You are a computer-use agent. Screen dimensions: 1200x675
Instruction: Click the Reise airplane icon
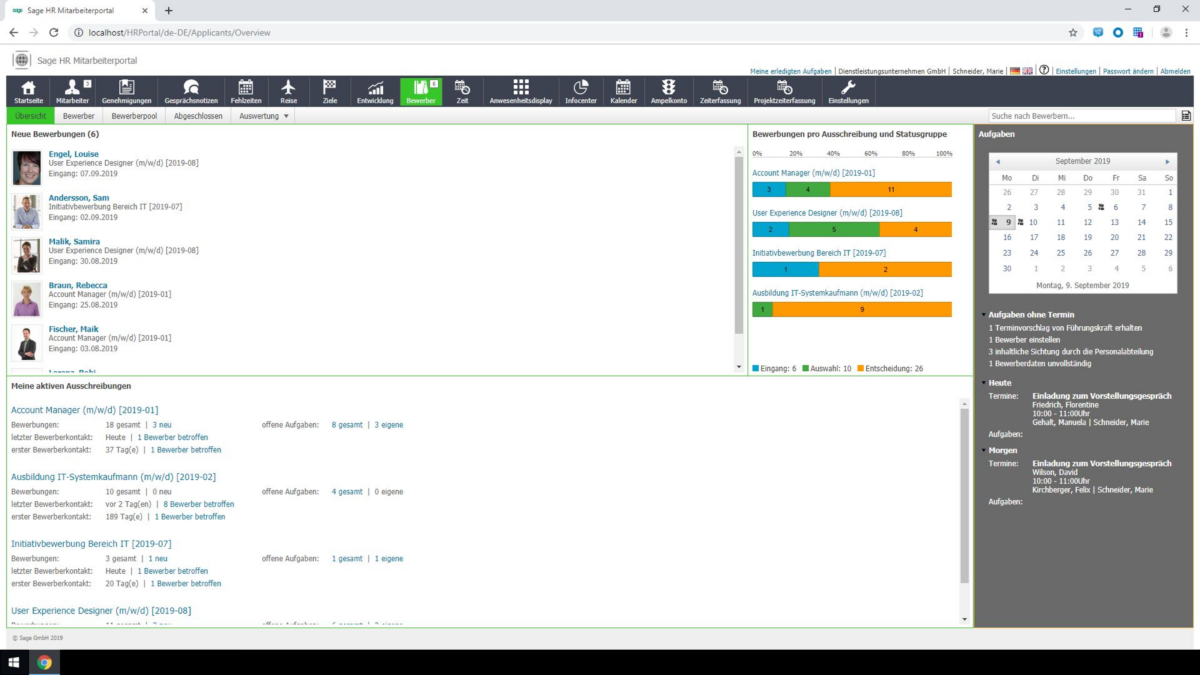pos(288,91)
